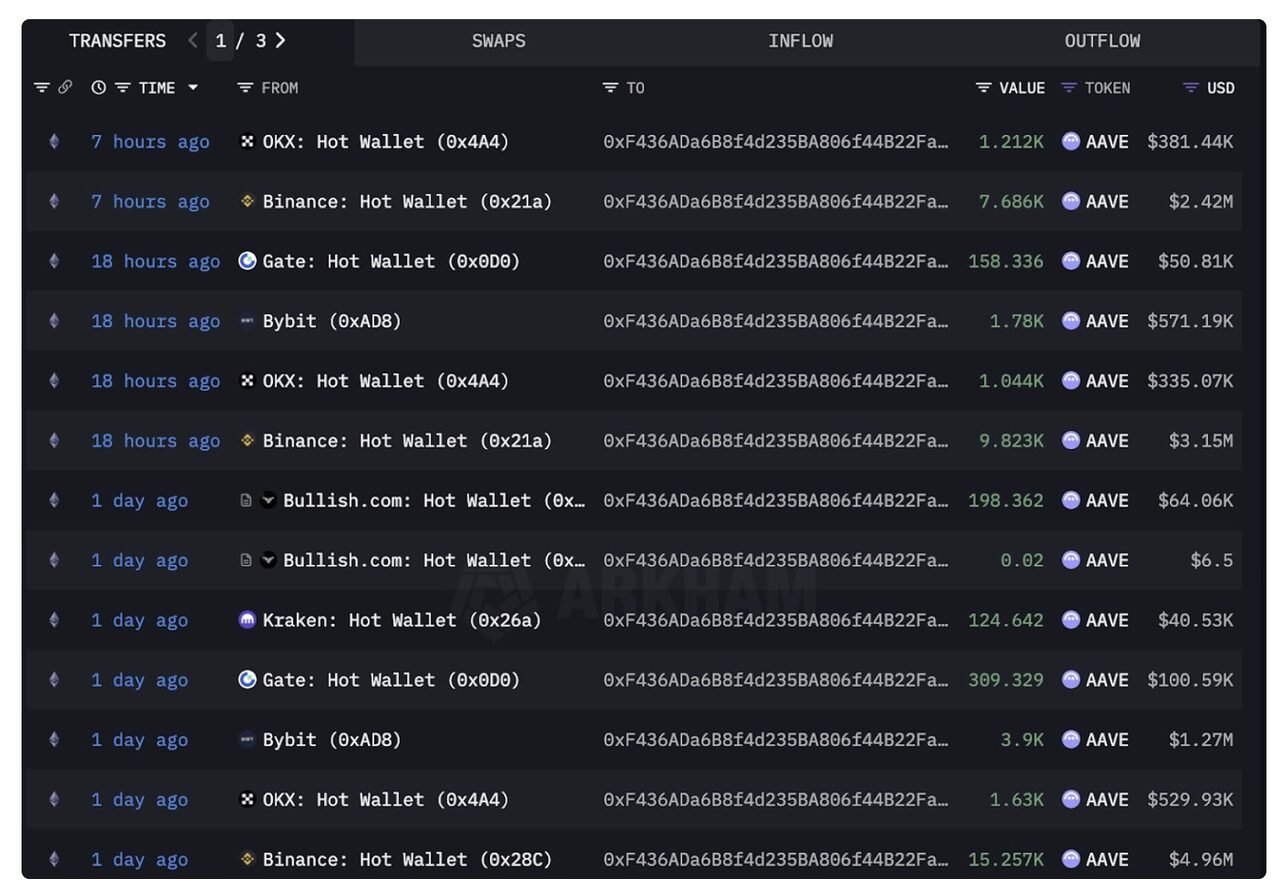Click the Bybit logo in the $571.19K row

pyautogui.click(x=248, y=321)
